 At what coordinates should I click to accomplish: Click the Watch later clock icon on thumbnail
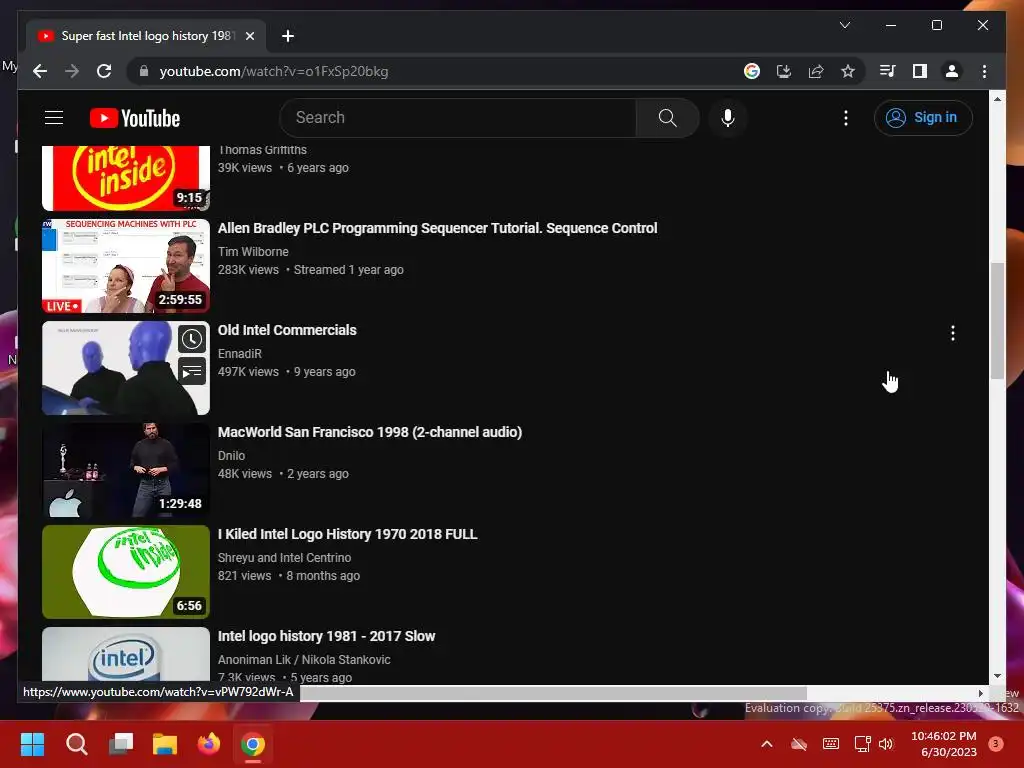pyautogui.click(x=192, y=339)
